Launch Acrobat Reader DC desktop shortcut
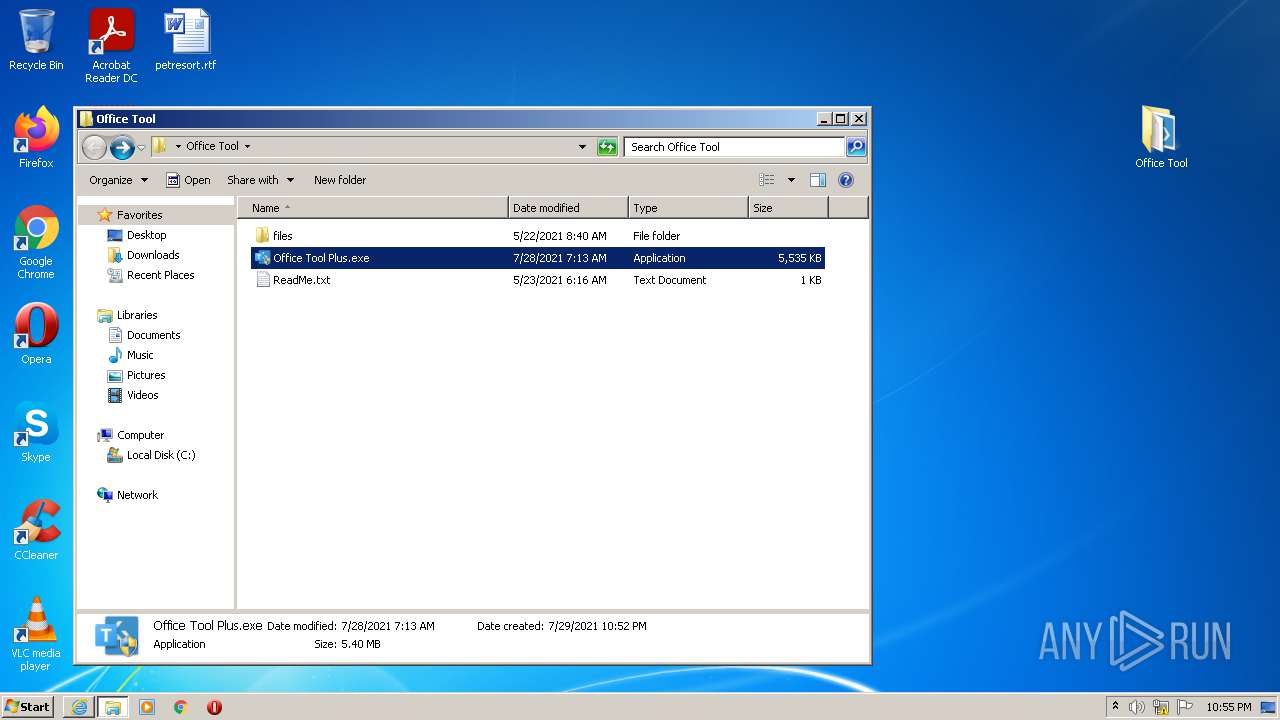The width and height of the screenshot is (1280, 720). tap(111, 45)
